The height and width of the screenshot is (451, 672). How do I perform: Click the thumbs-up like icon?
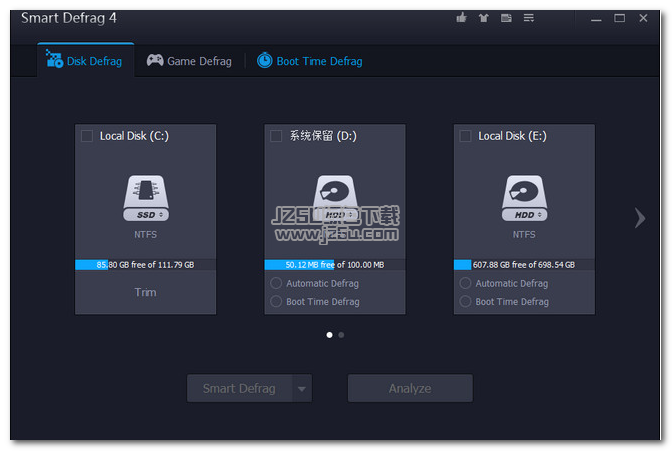[x=461, y=18]
